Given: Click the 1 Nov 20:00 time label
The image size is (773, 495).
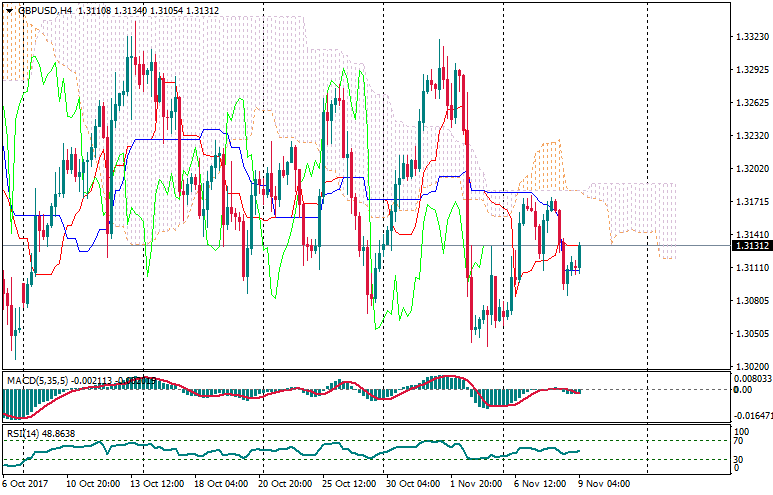Looking at the screenshot, I should tap(475, 484).
